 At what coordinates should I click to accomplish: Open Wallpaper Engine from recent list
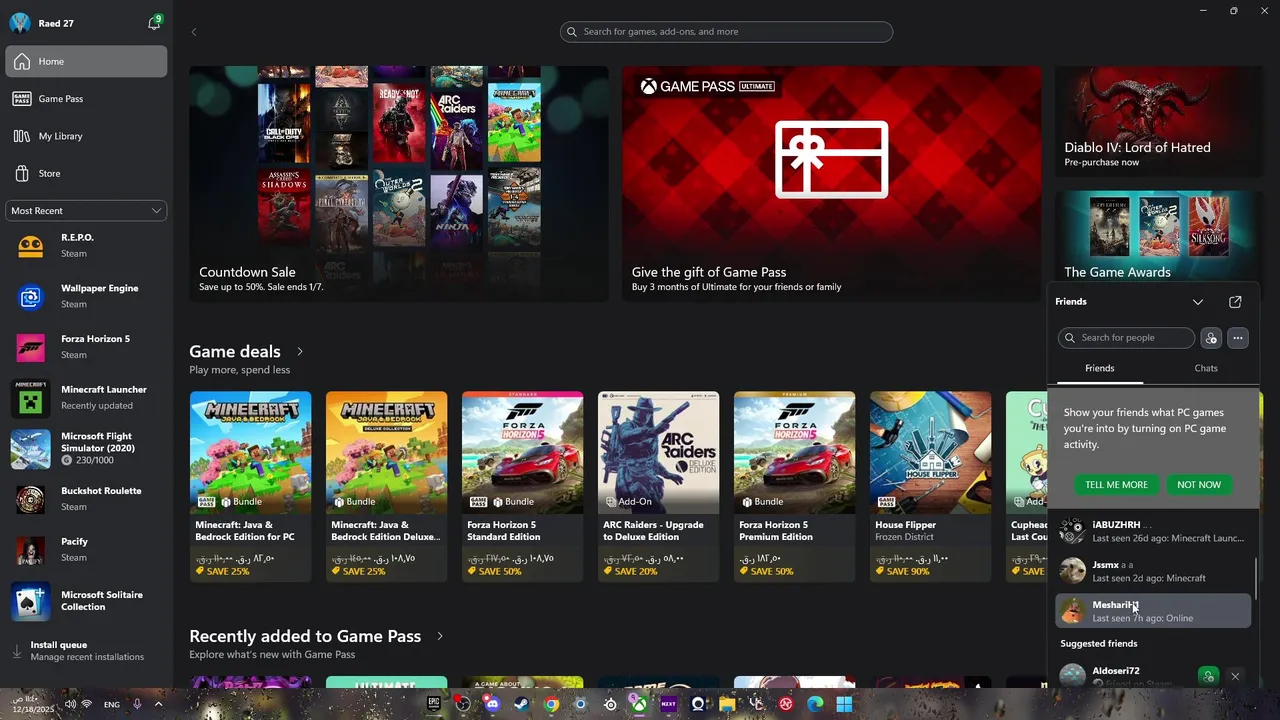click(86, 296)
